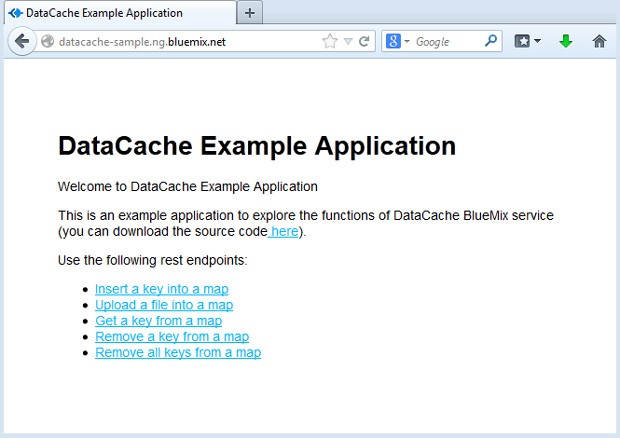The image size is (620, 438).
Task: Click 'Welcome to DataCache Example Application' text
Action: [x=188, y=187]
